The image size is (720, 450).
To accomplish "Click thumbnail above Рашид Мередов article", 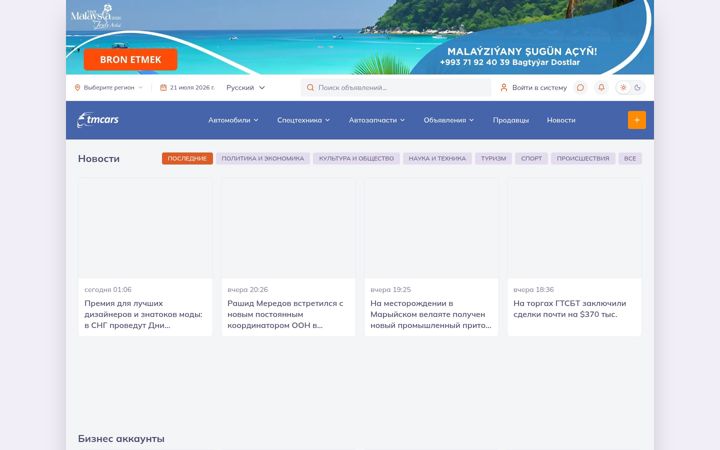I will (x=288, y=228).
